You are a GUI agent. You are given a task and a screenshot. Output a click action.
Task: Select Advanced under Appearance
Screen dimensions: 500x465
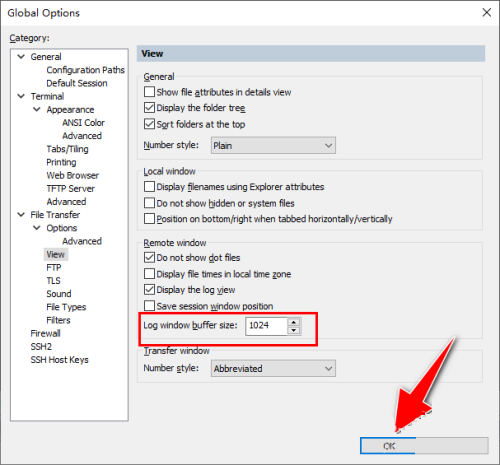82,136
